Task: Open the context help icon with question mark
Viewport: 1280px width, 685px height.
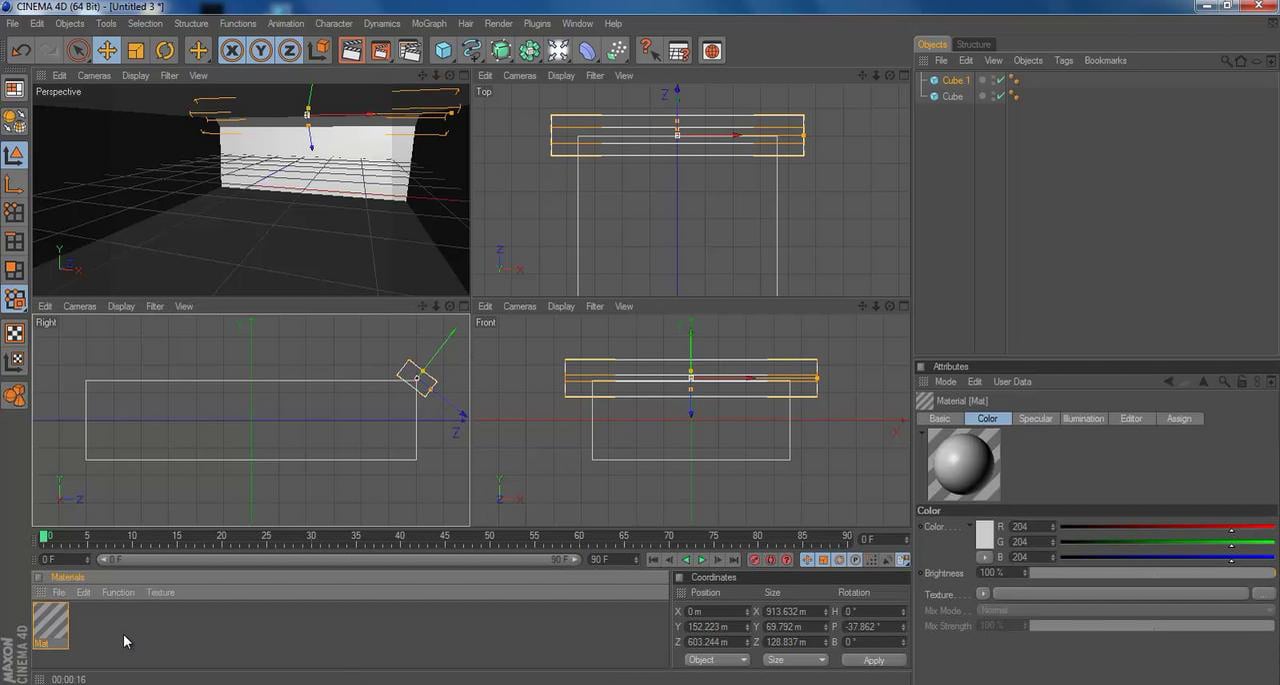Action: [x=649, y=50]
